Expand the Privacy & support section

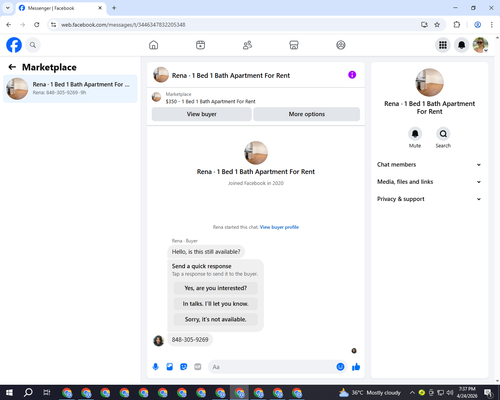[429, 199]
